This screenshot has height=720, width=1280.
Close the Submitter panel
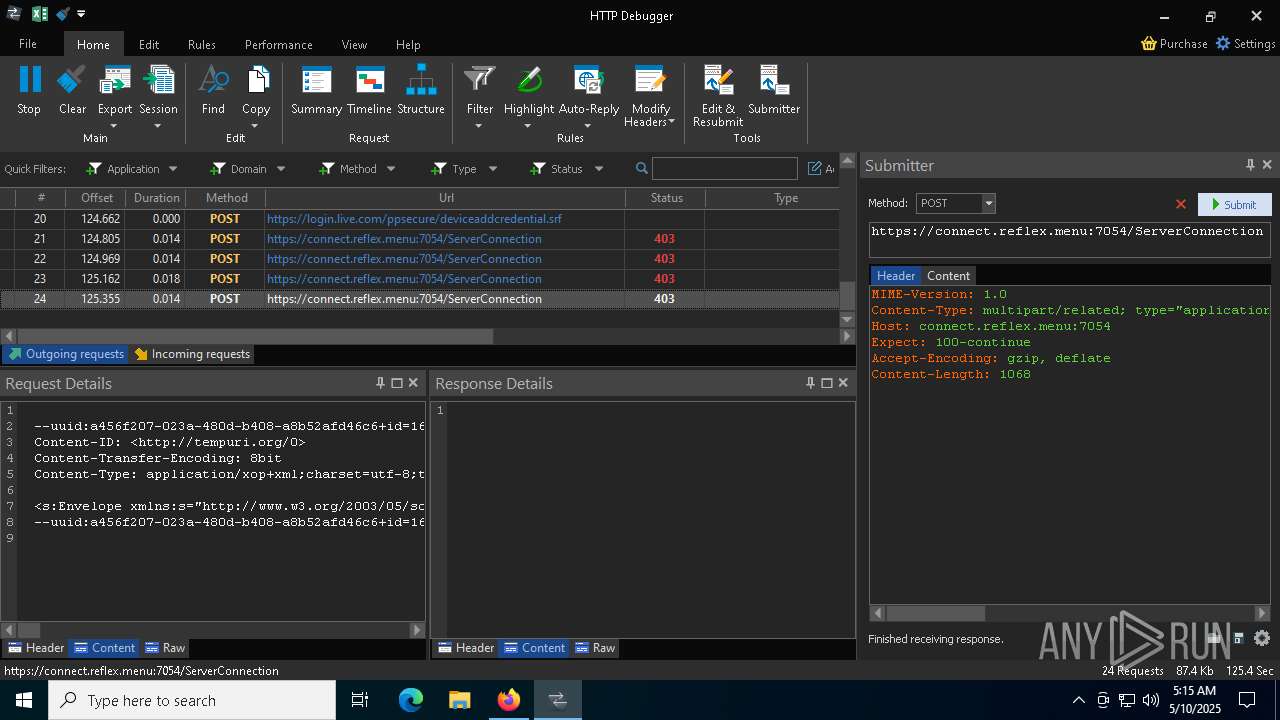point(1267,165)
